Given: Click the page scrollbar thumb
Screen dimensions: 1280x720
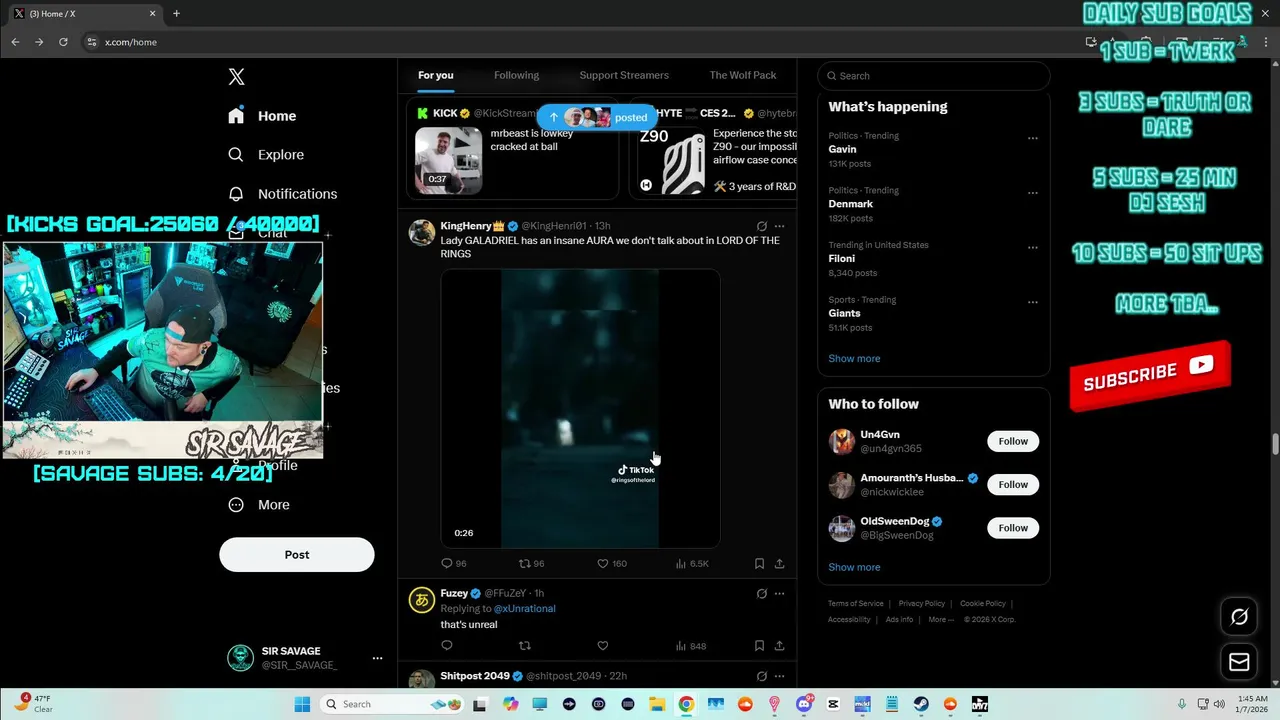Looking at the screenshot, I should coord(1275,444).
